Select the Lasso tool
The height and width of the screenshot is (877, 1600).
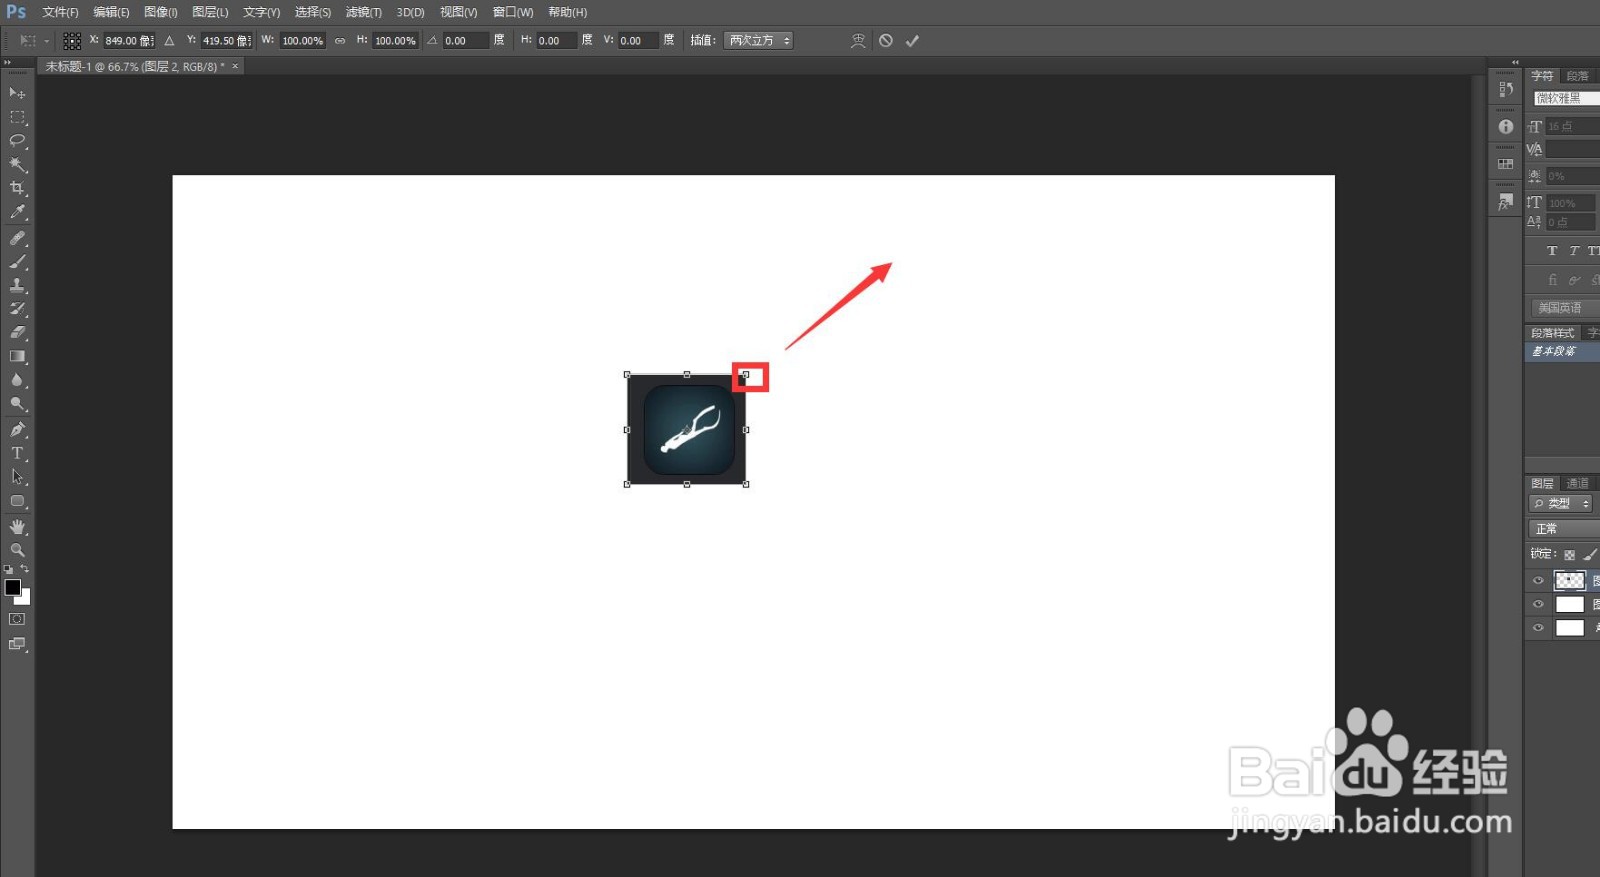click(17, 141)
